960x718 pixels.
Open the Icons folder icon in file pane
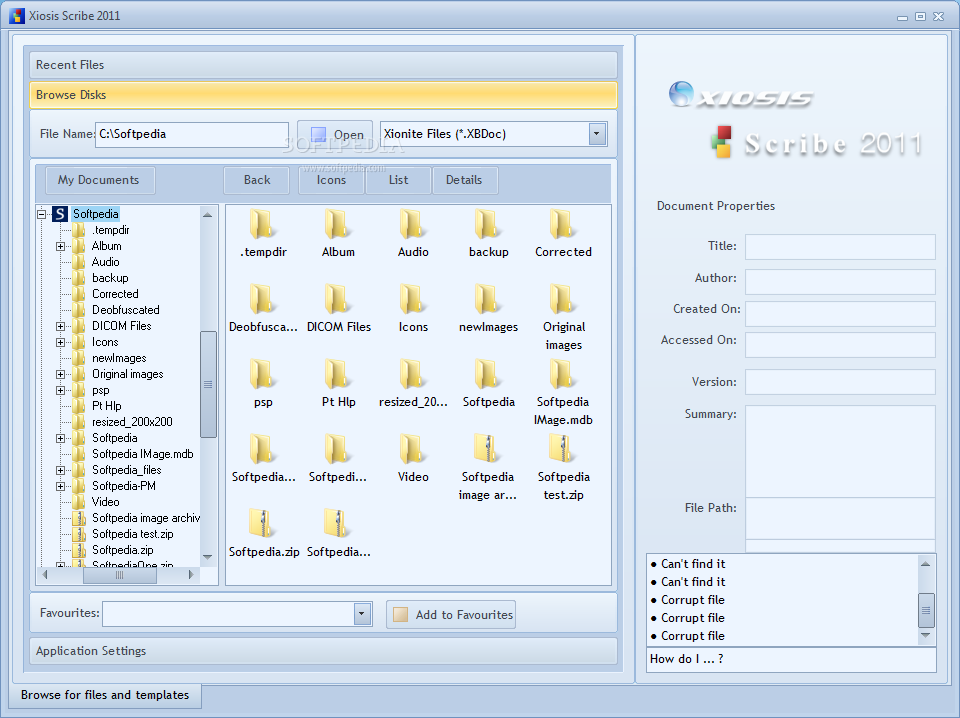[x=412, y=299]
